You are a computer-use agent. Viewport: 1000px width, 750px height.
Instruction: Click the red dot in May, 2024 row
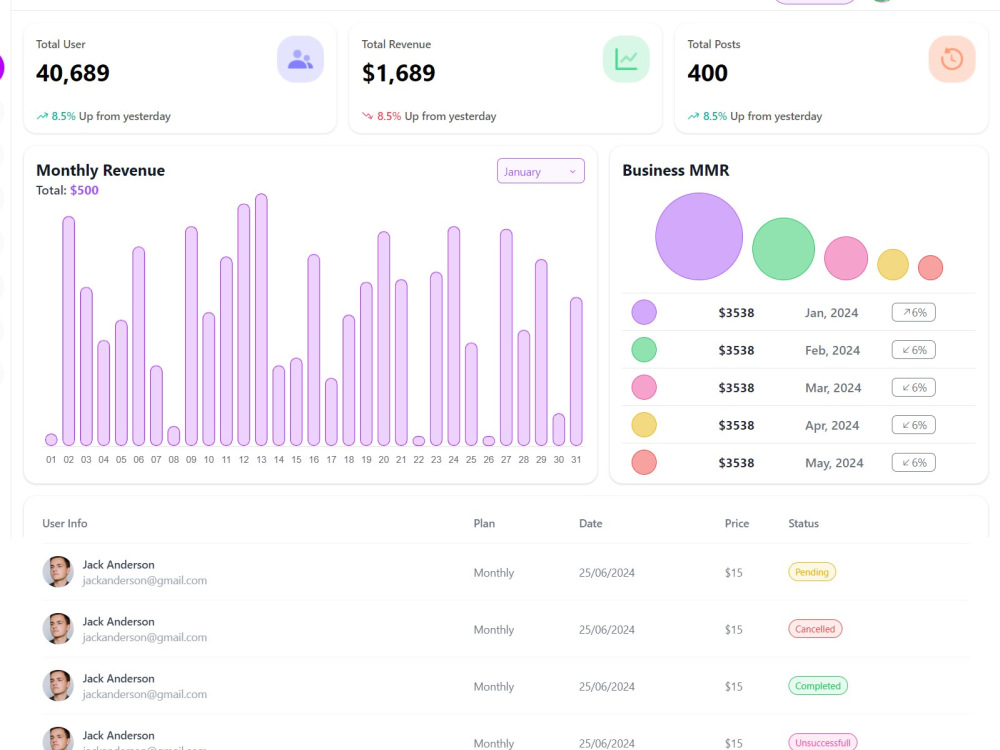click(x=644, y=462)
